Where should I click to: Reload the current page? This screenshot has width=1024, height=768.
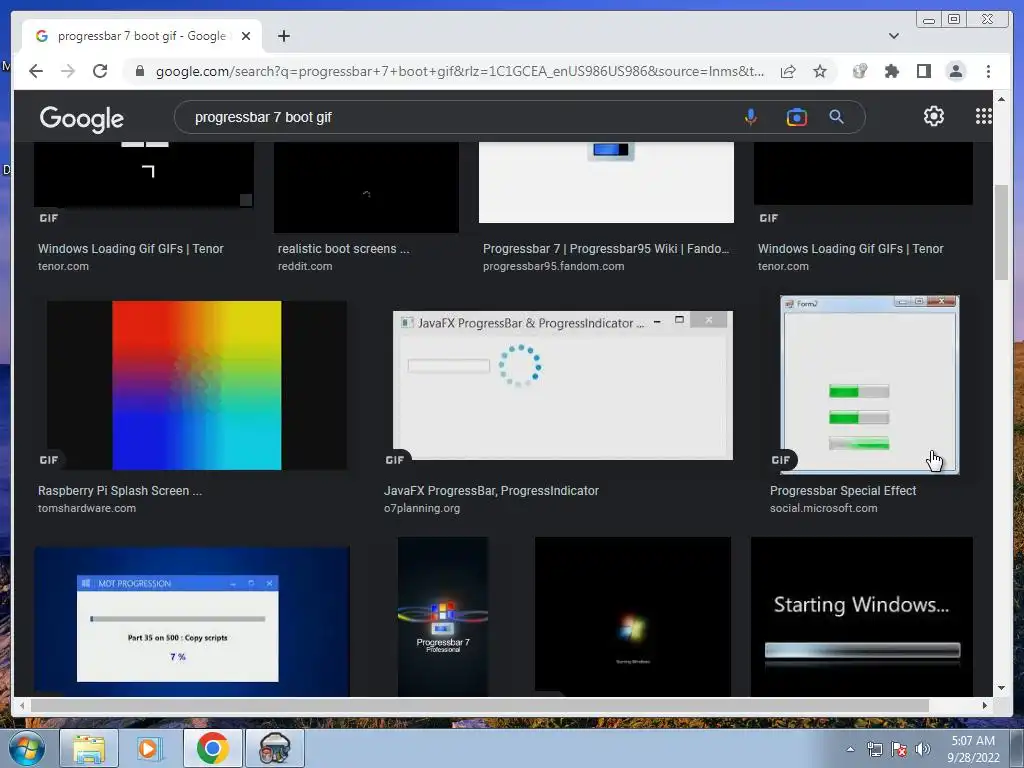[100, 71]
